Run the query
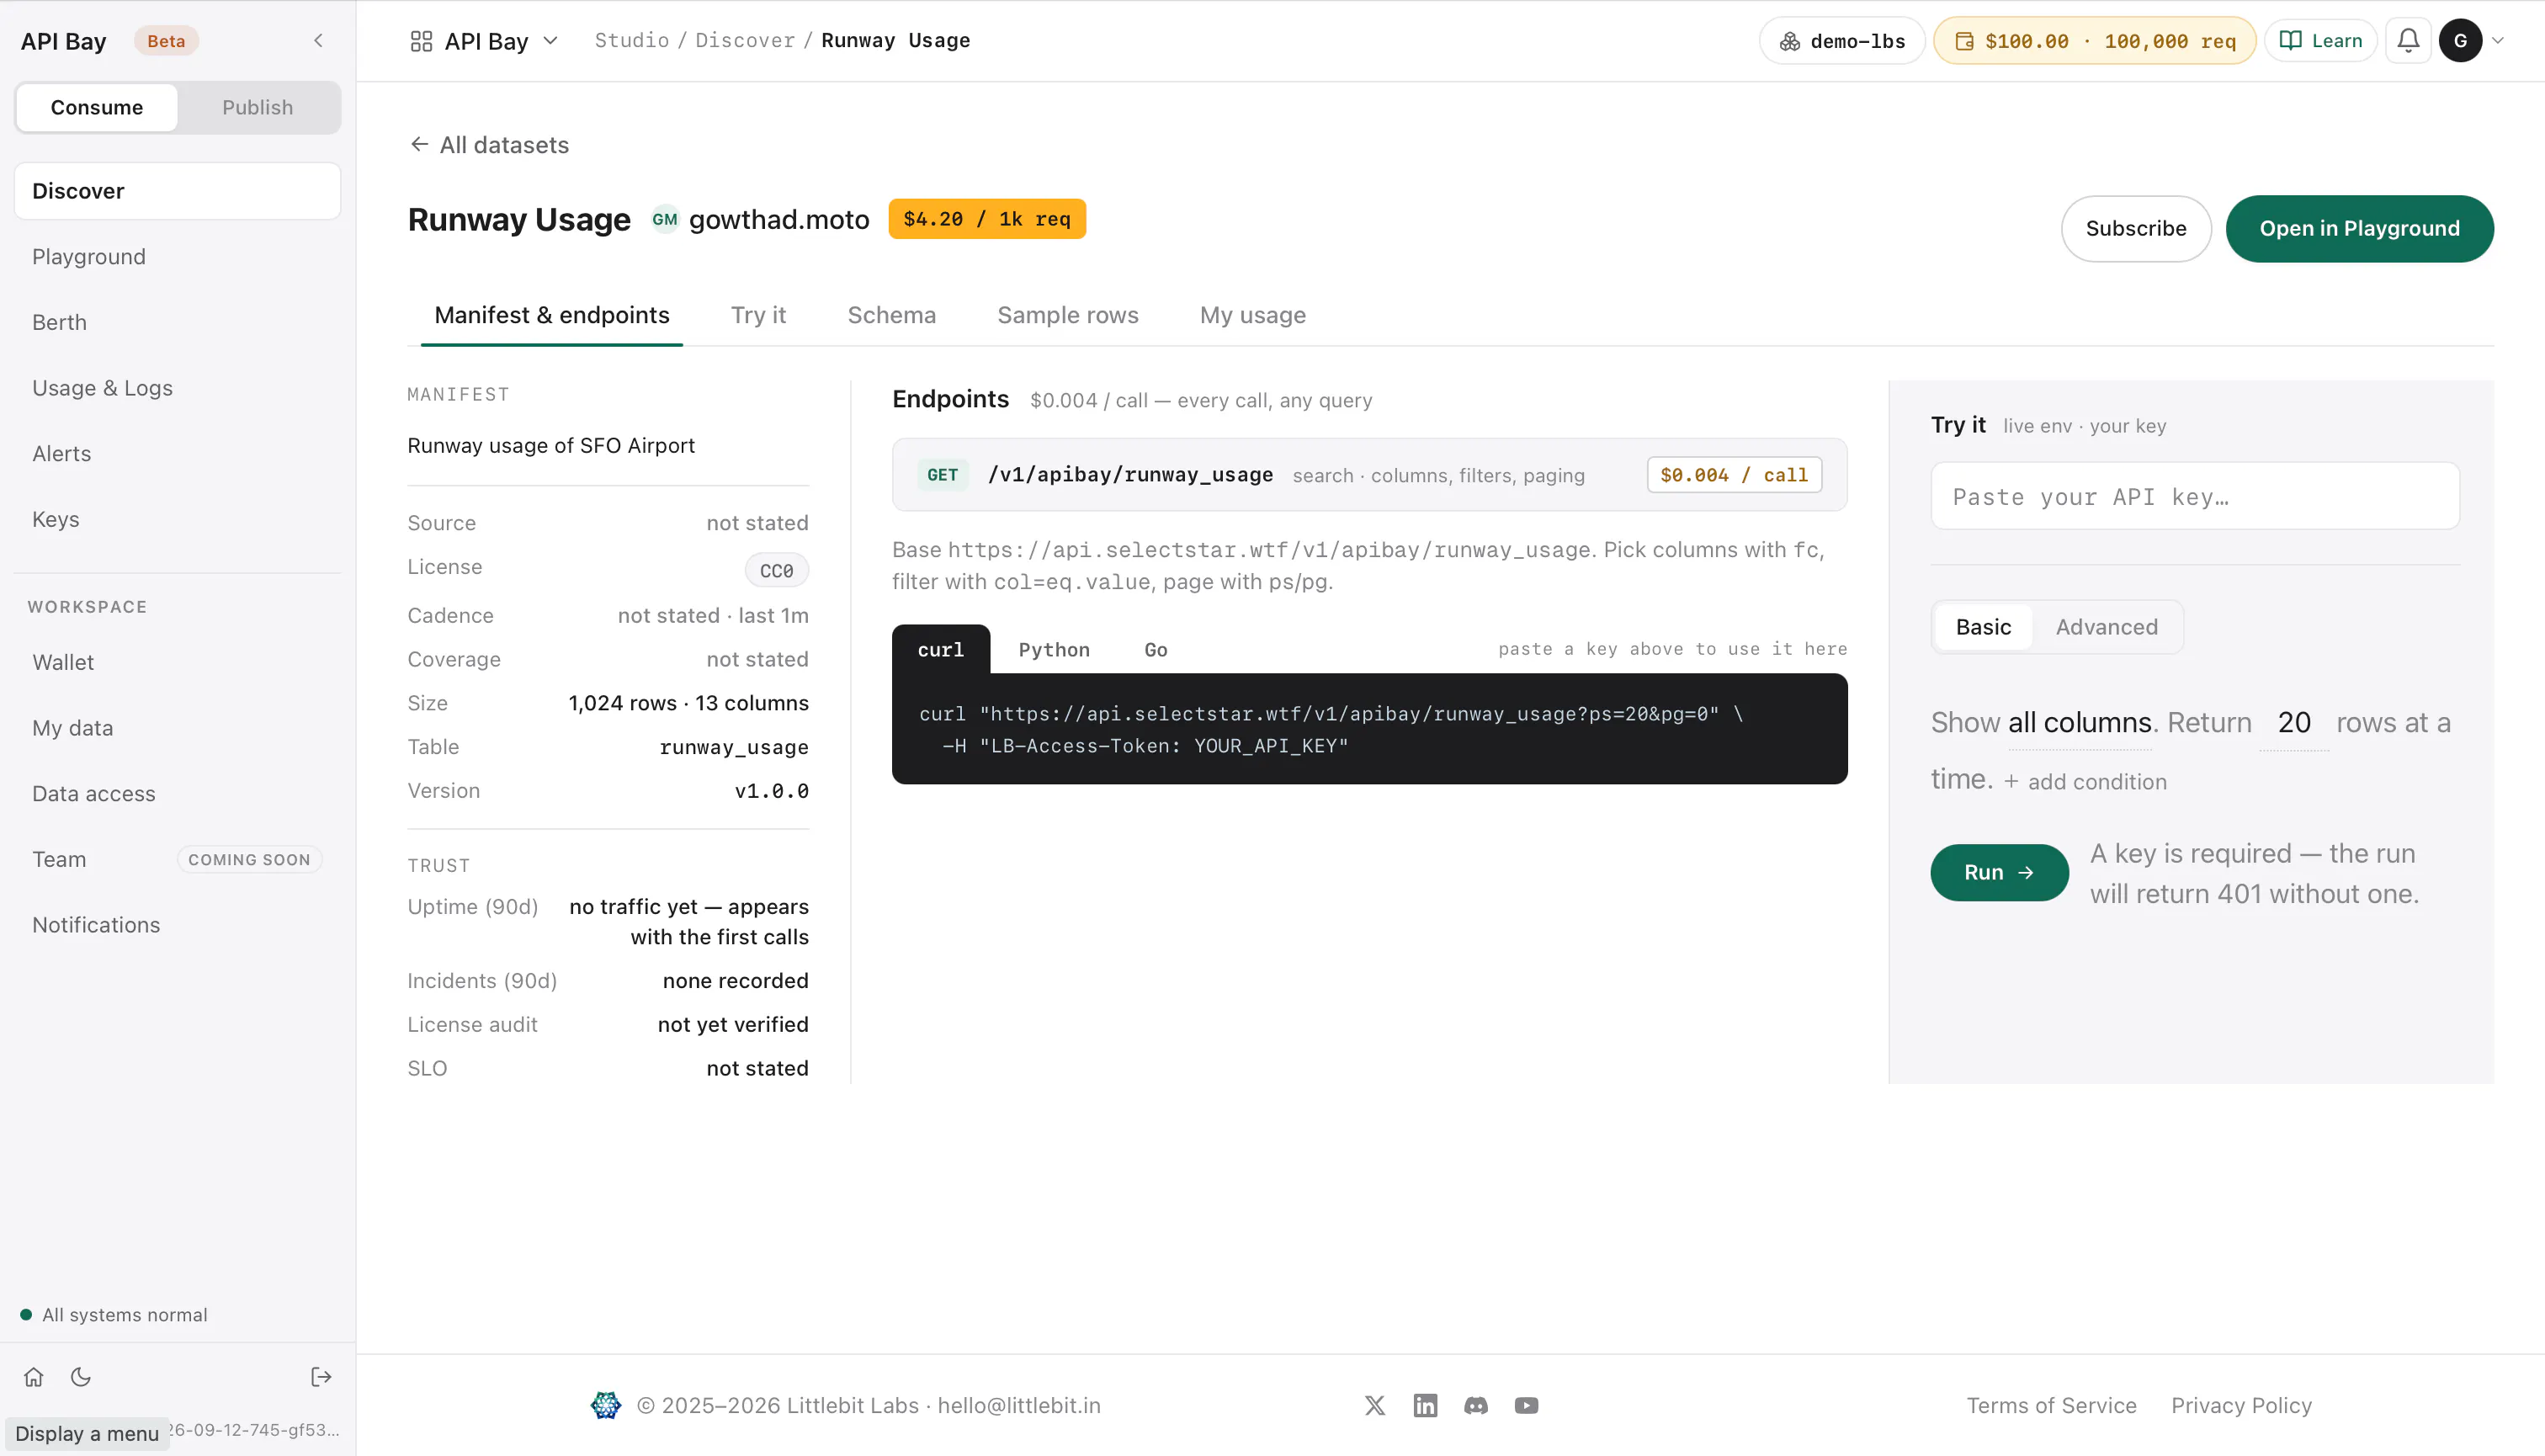Image resolution: width=2545 pixels, height=1456 pixels. (1999, 872)
